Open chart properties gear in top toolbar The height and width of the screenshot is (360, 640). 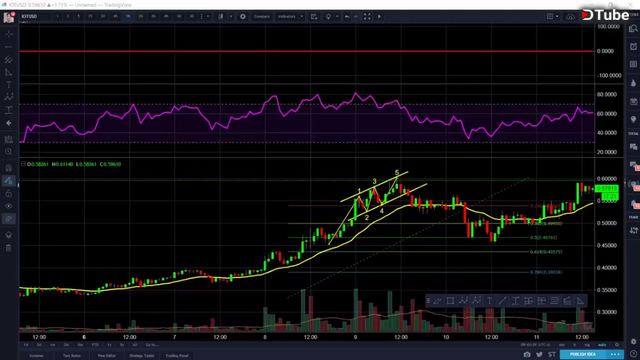tap(243, 16)
